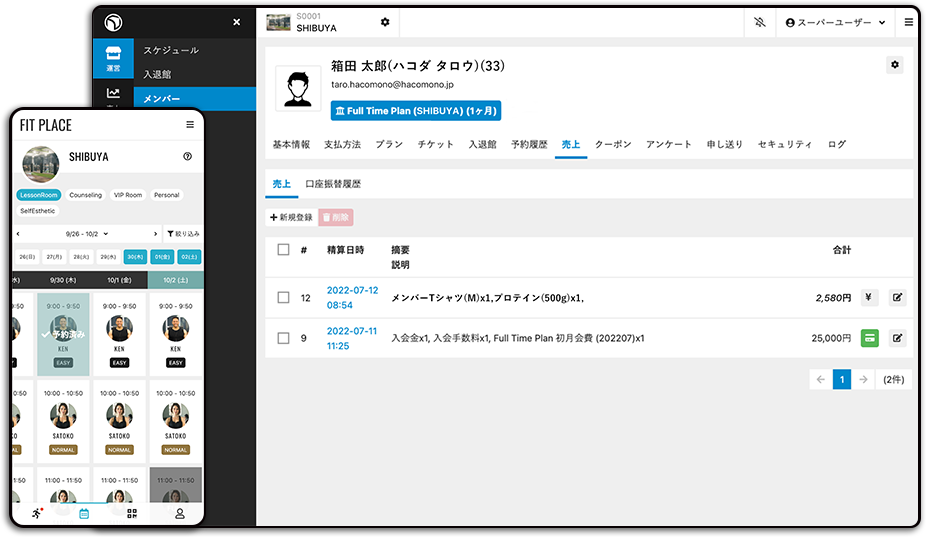The width and height of the screenshot is (926, 537).
Task: Open FIT PLACE mobile hamburger menu
Action: click(190, 125)
